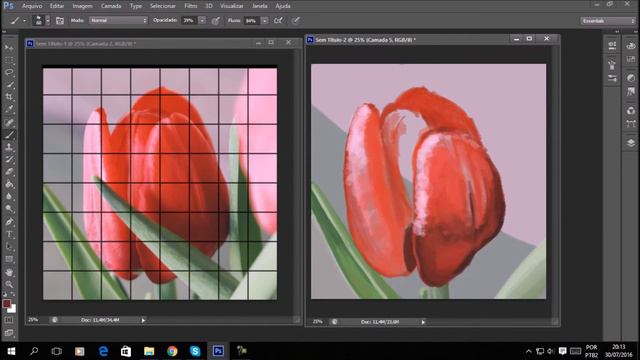This screenshot has height=360, width=640.
Task: Select the Spot Healing Brush tool
Action: 9,122
